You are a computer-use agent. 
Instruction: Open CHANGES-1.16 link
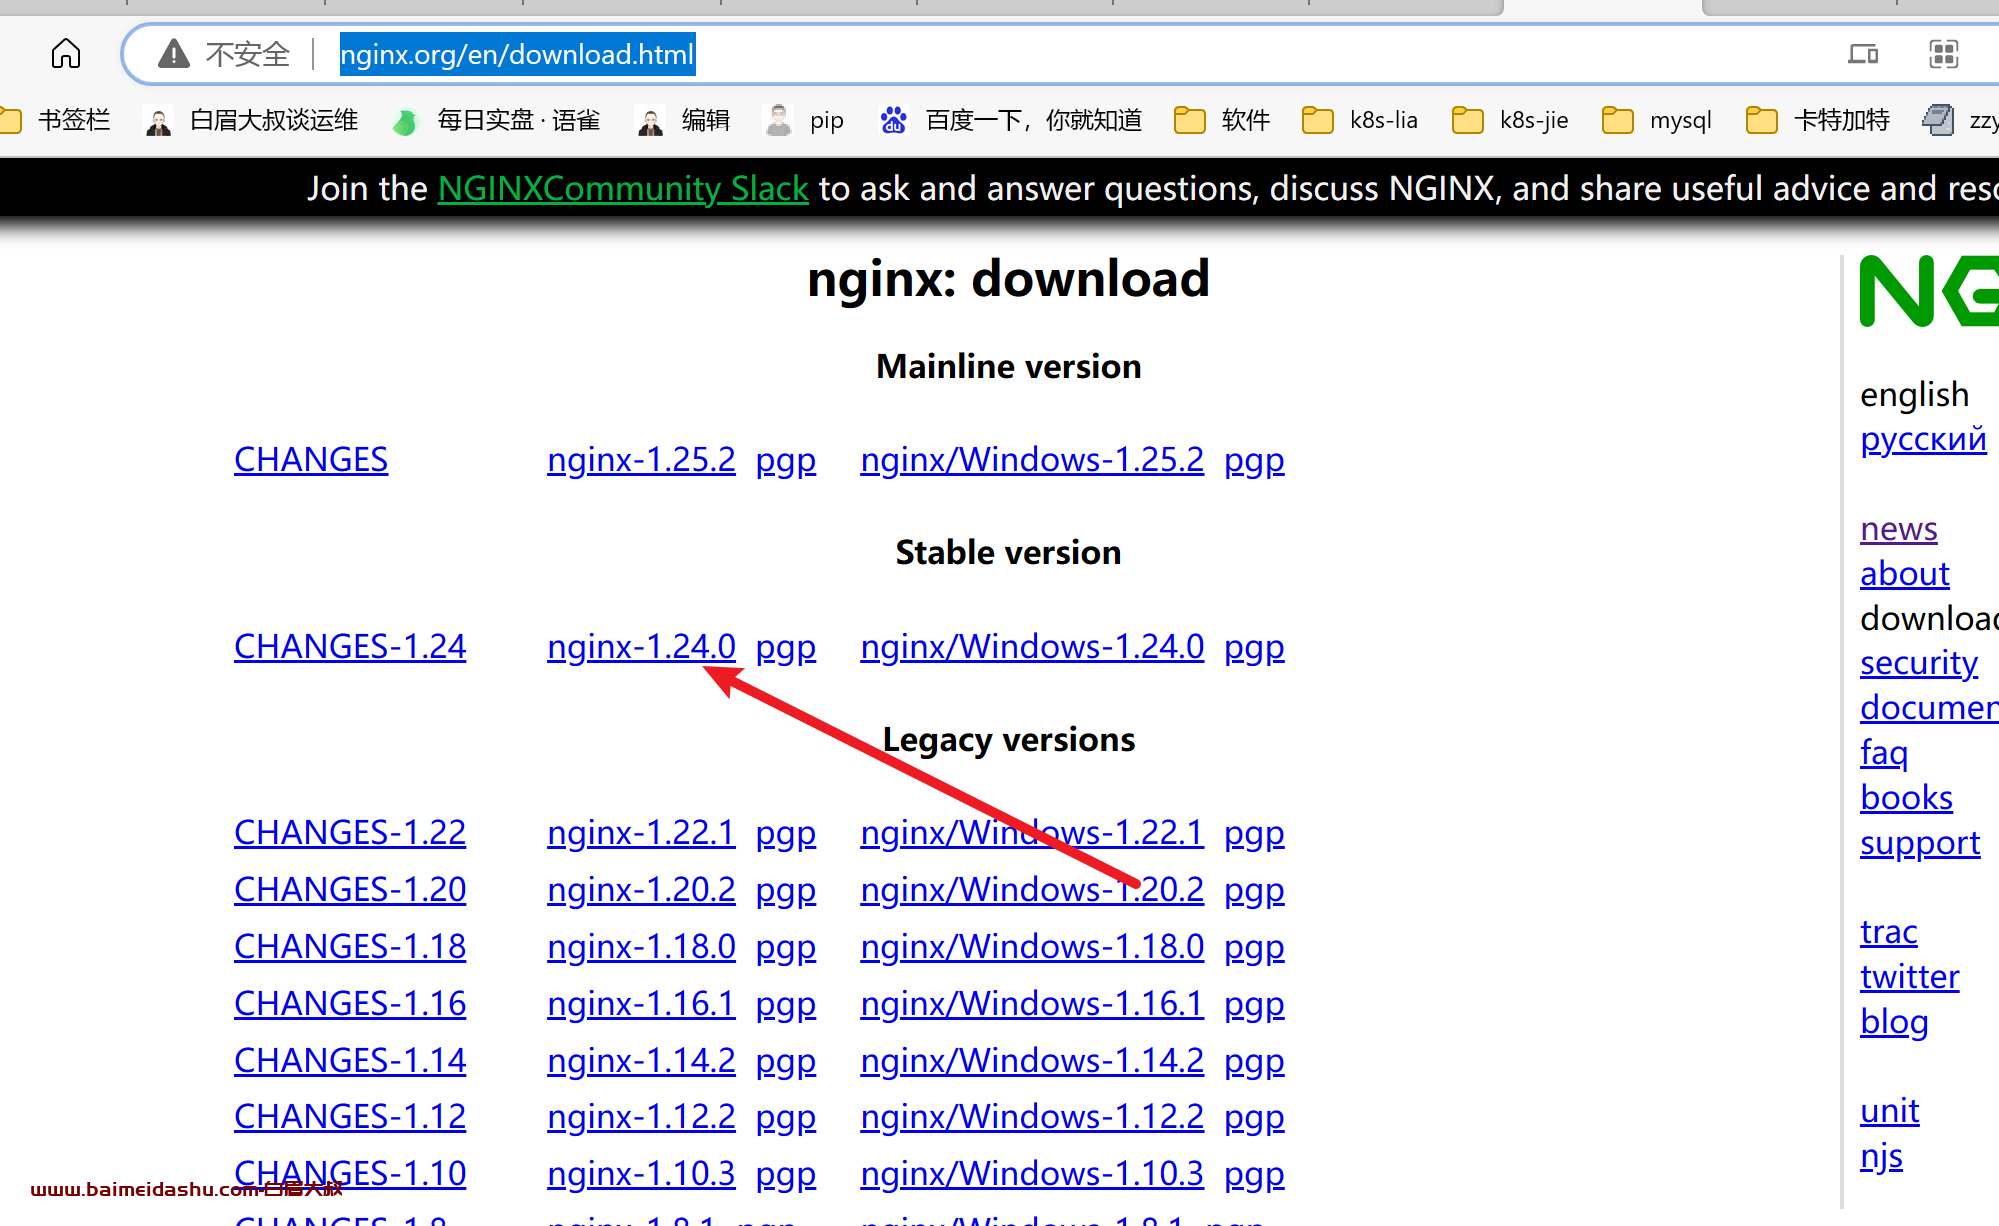[350, 1003]
